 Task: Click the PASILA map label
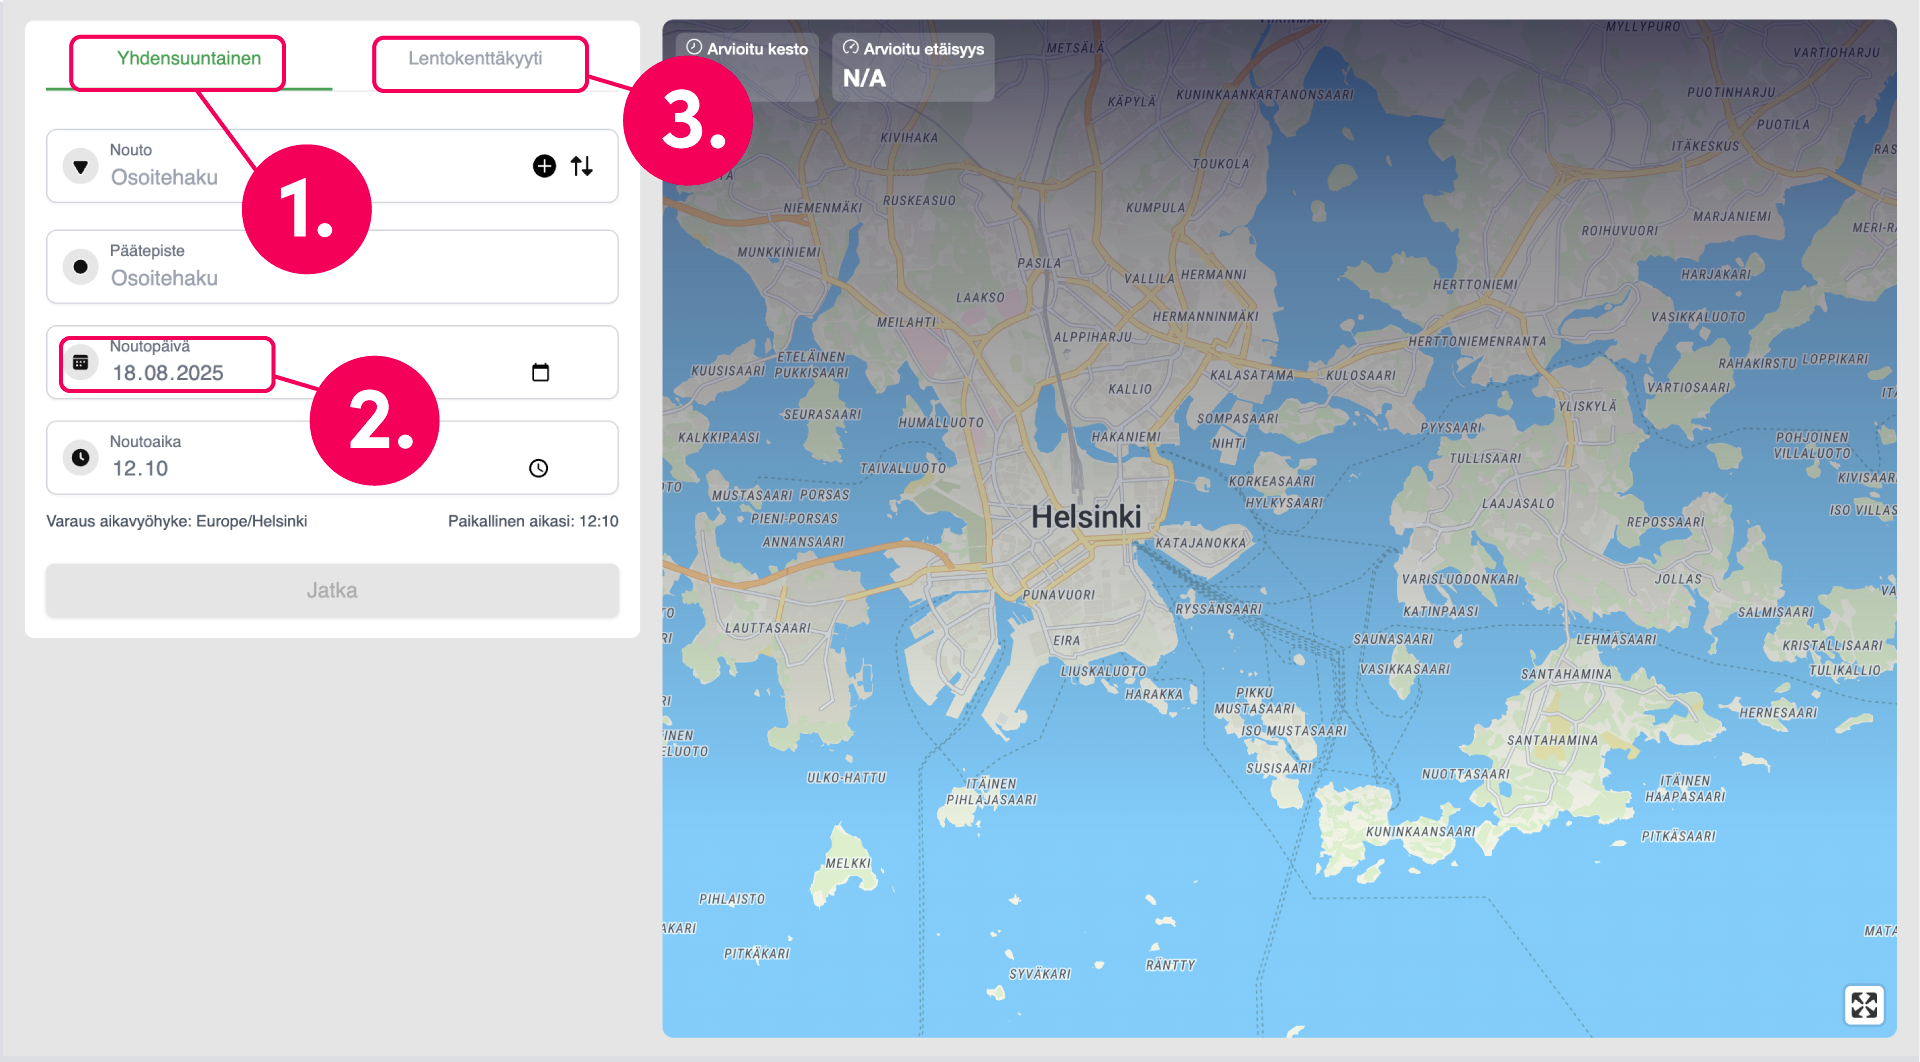point(1039,263)
